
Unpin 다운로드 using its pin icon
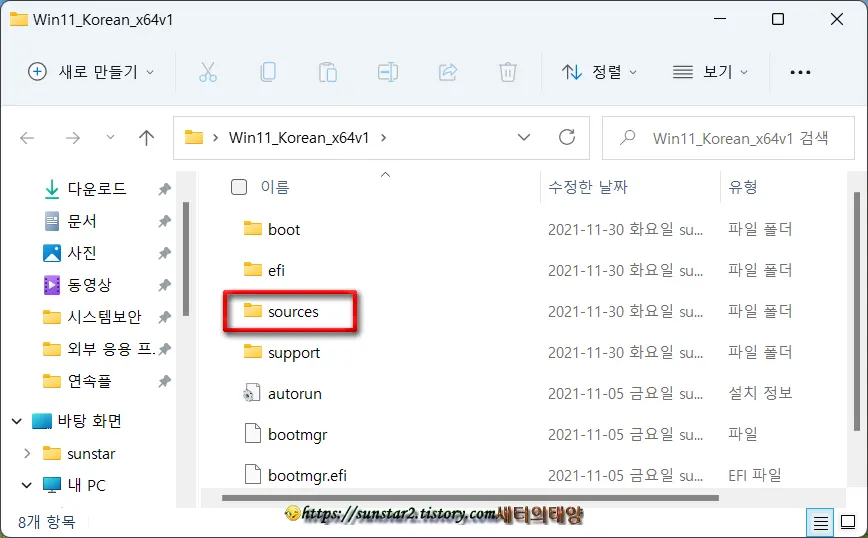[x=164, y=189]
